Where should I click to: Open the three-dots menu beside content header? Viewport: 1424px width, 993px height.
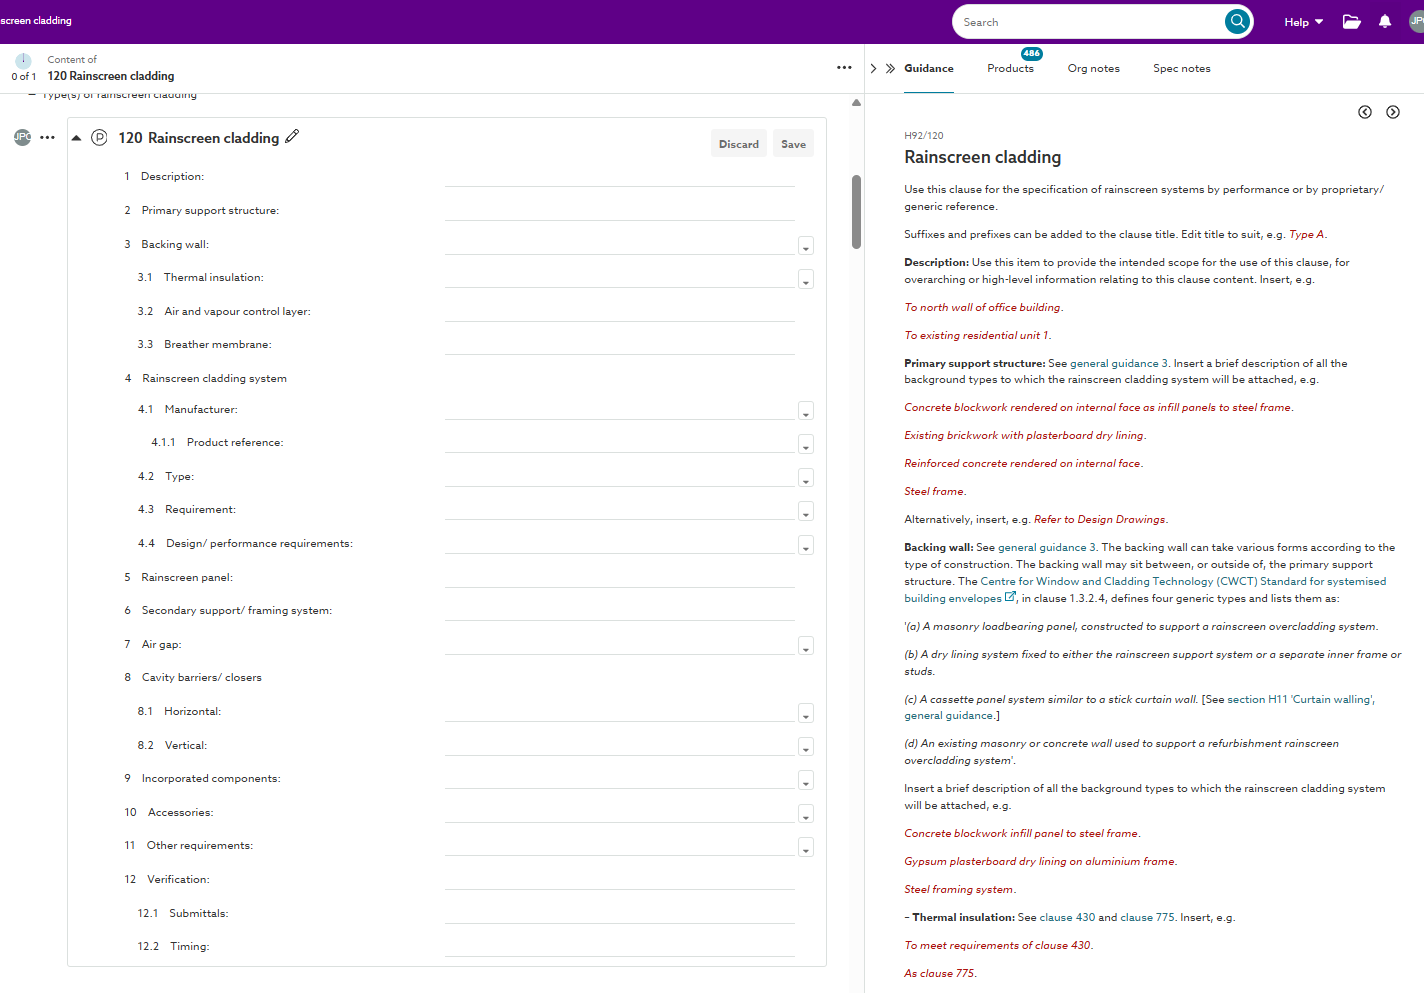point(844,68)
